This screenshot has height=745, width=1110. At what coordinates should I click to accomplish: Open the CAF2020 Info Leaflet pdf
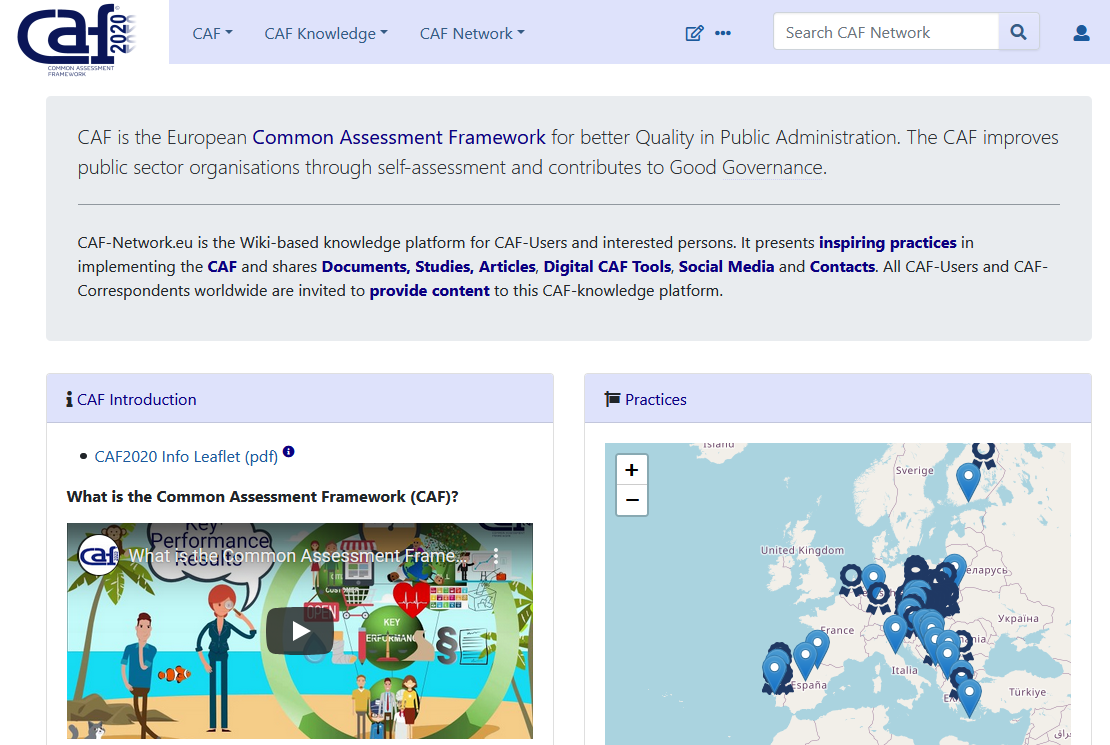pos(186,457)
